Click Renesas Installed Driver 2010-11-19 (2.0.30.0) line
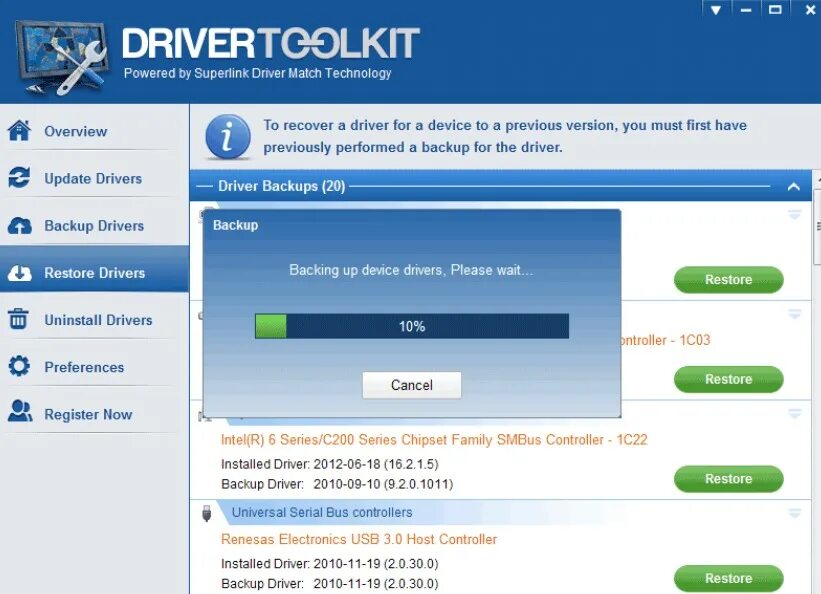The height and width of the screenshot is (594, 821). (329, 564)
